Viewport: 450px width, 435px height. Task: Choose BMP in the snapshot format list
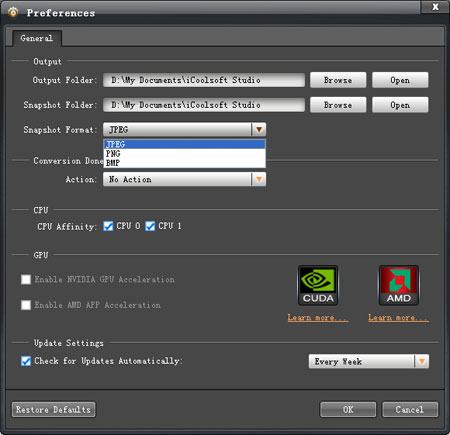pos(184,163)
